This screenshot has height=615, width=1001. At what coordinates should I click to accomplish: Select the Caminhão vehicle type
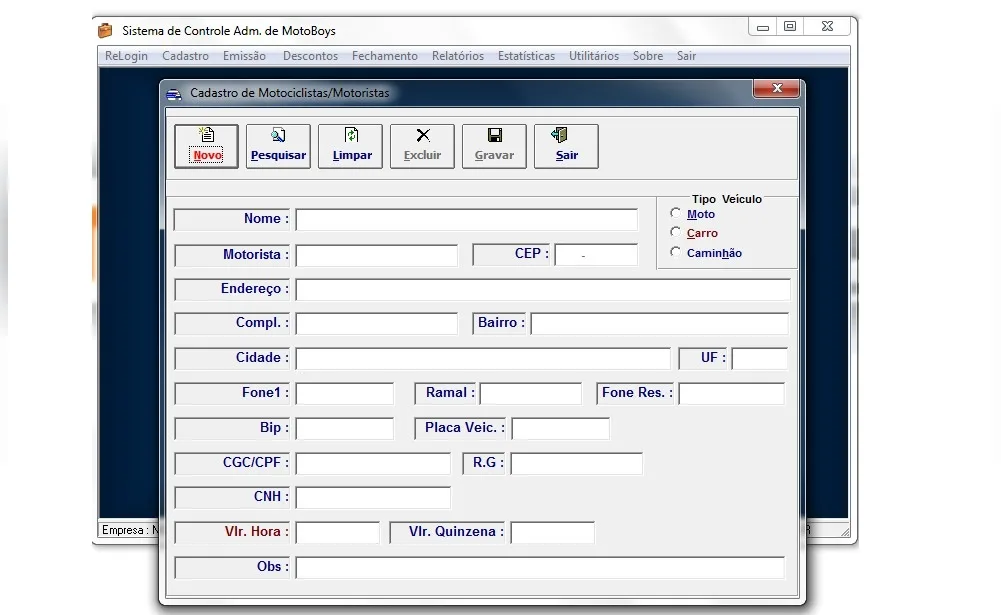tap(675, 252)
